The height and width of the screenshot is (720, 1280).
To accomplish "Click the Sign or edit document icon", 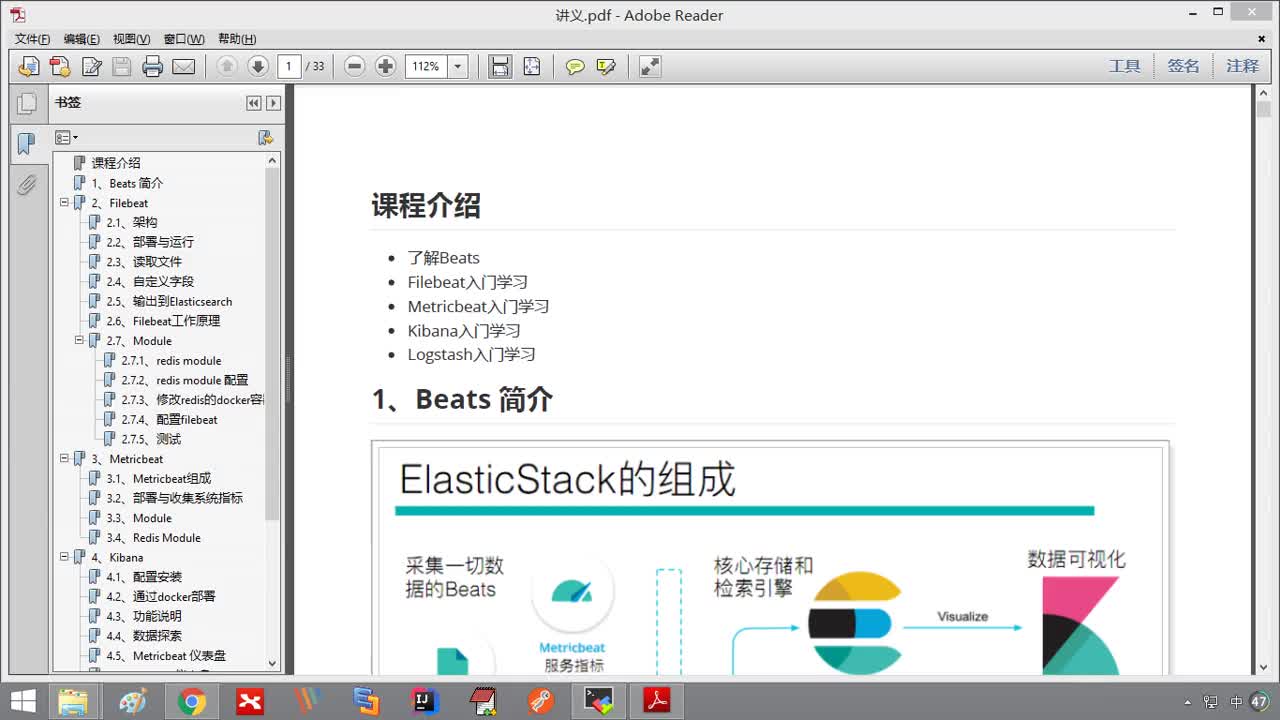I will pyautogui.click(x=91, y=67).
